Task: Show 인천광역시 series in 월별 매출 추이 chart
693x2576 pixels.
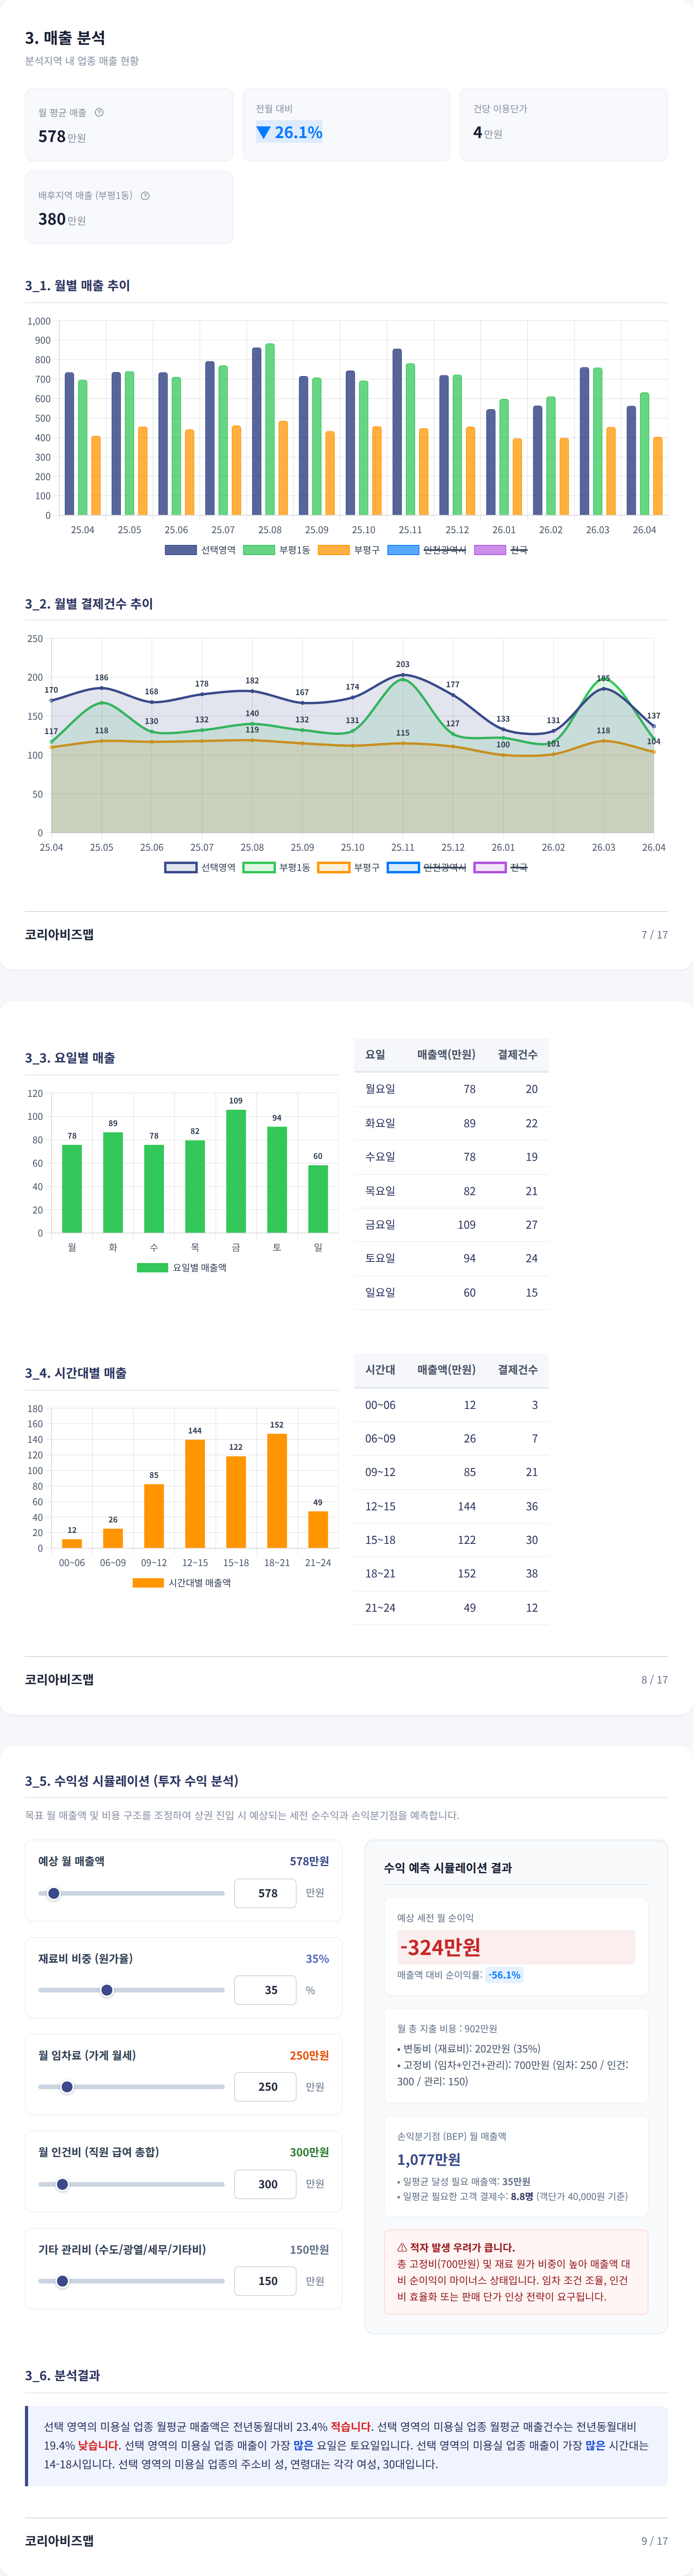Action: coord(426,550)
